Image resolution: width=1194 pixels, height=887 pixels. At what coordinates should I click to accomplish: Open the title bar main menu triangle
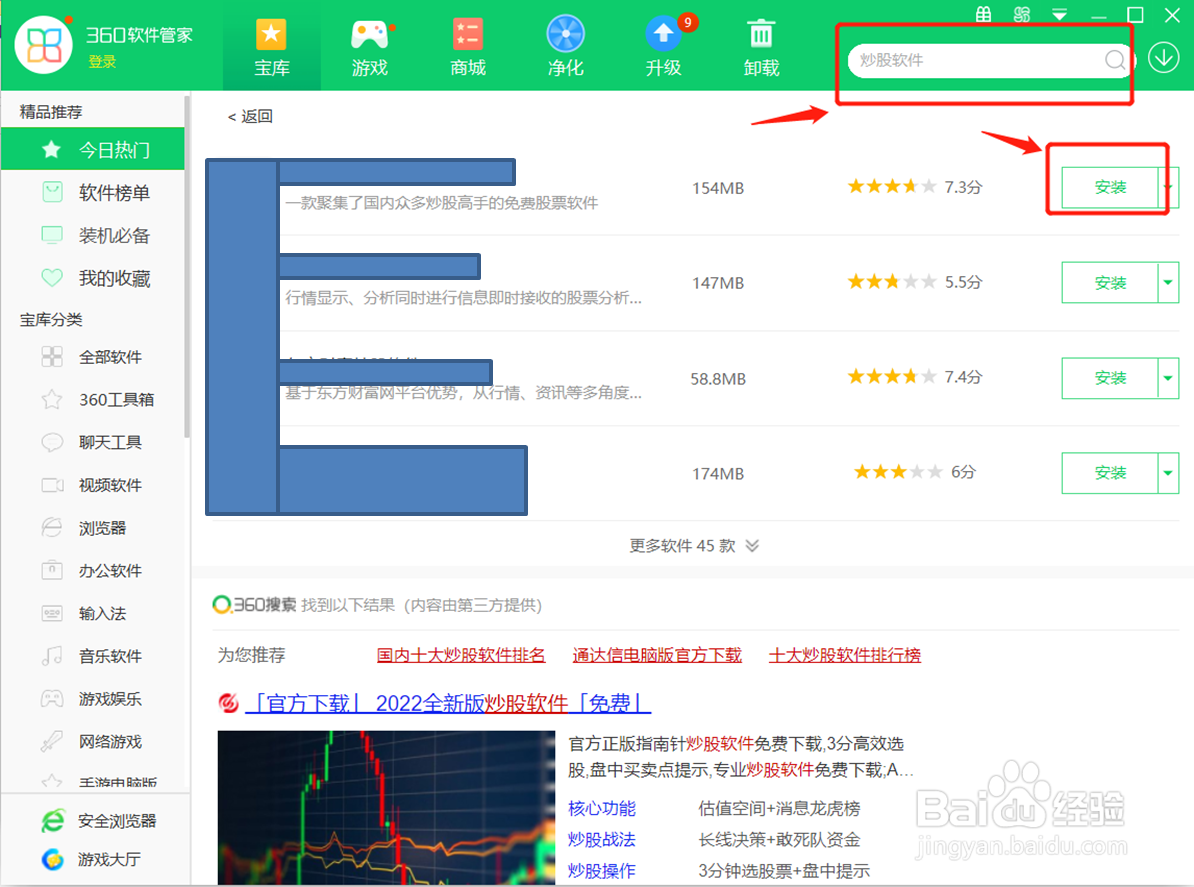[x=1059, y=14]
